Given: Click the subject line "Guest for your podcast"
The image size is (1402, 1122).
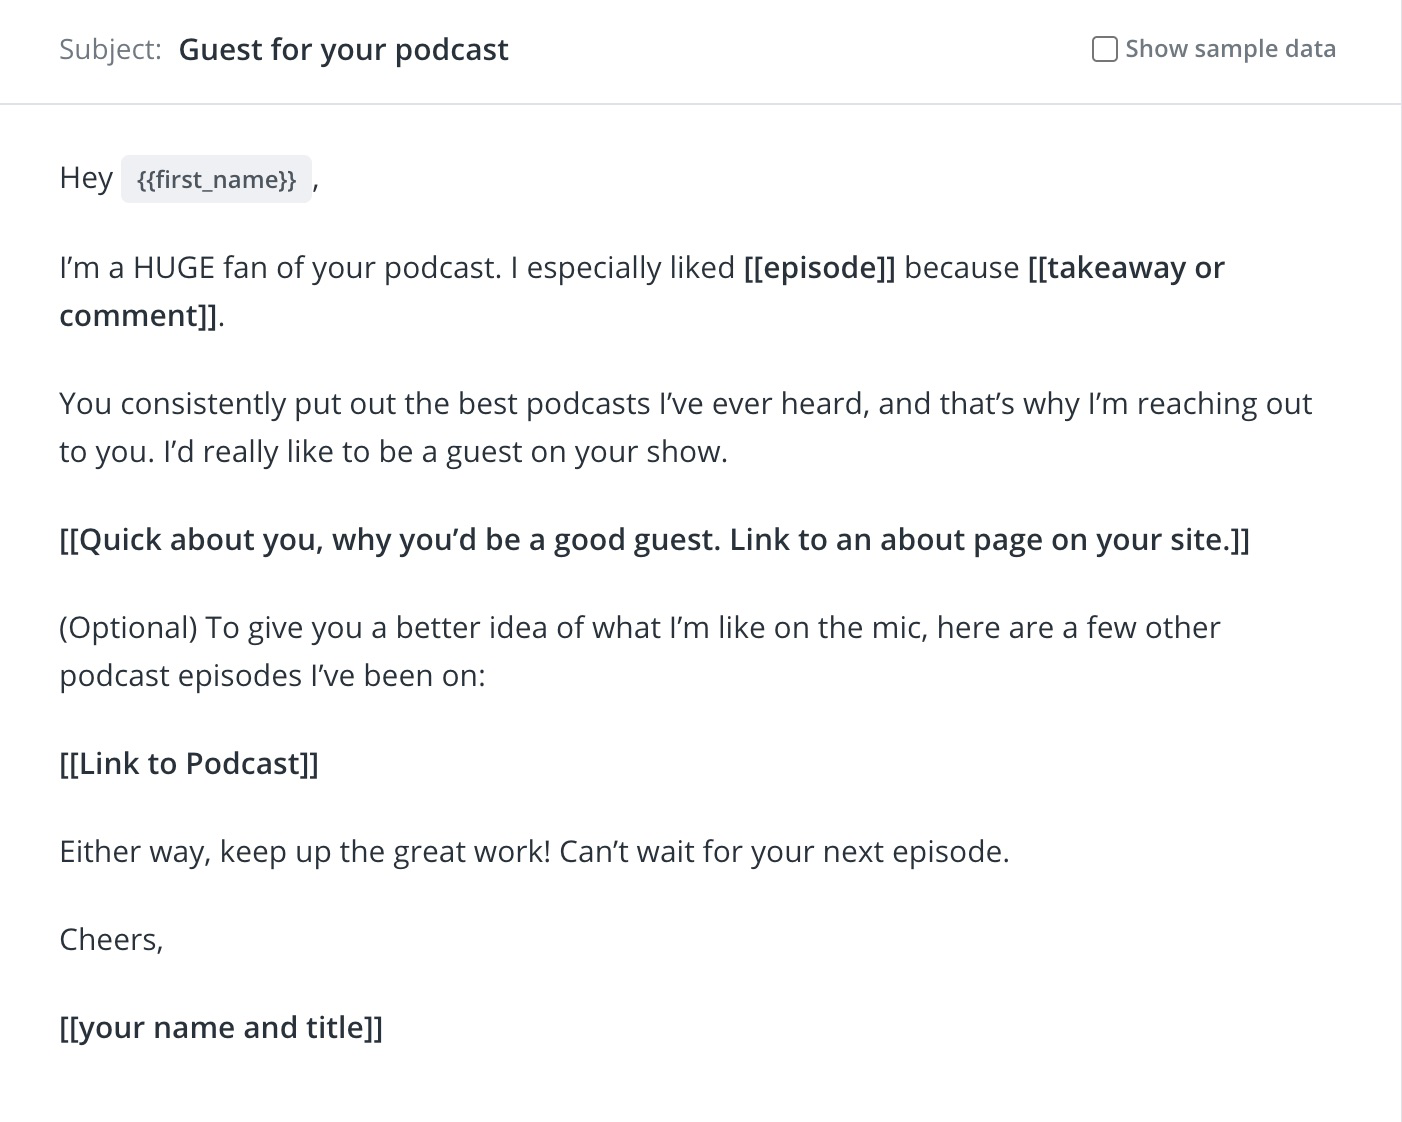Looking at the screenshot, I should point(343,50).
